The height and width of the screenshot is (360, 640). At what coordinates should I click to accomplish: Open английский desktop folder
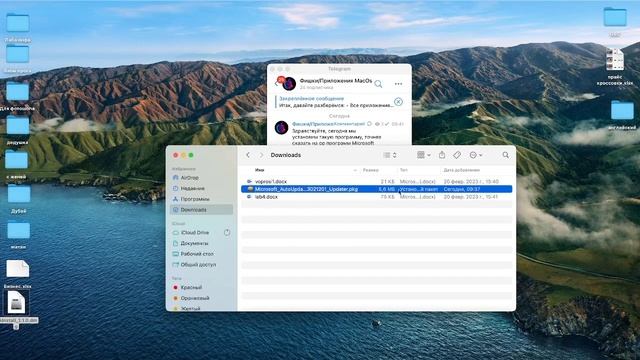click(x=622, y=115)
